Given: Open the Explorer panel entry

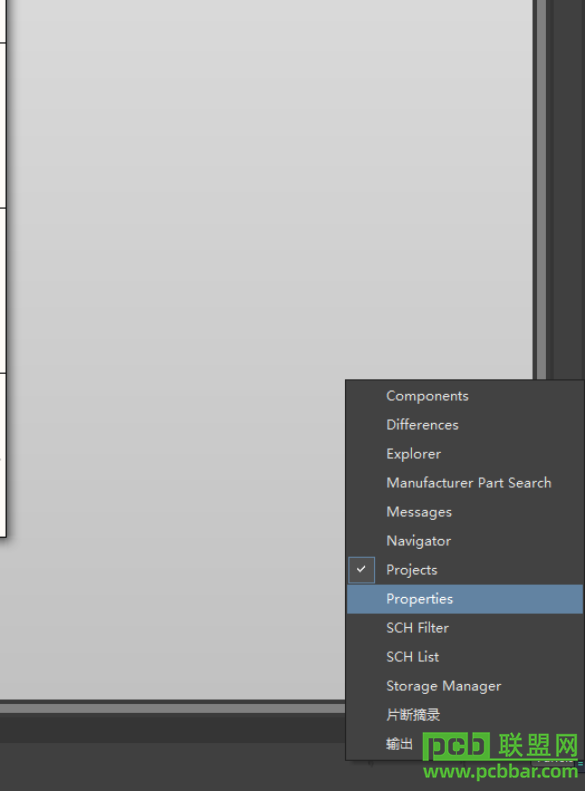Looking at the screenshot, I should (464, 454).
